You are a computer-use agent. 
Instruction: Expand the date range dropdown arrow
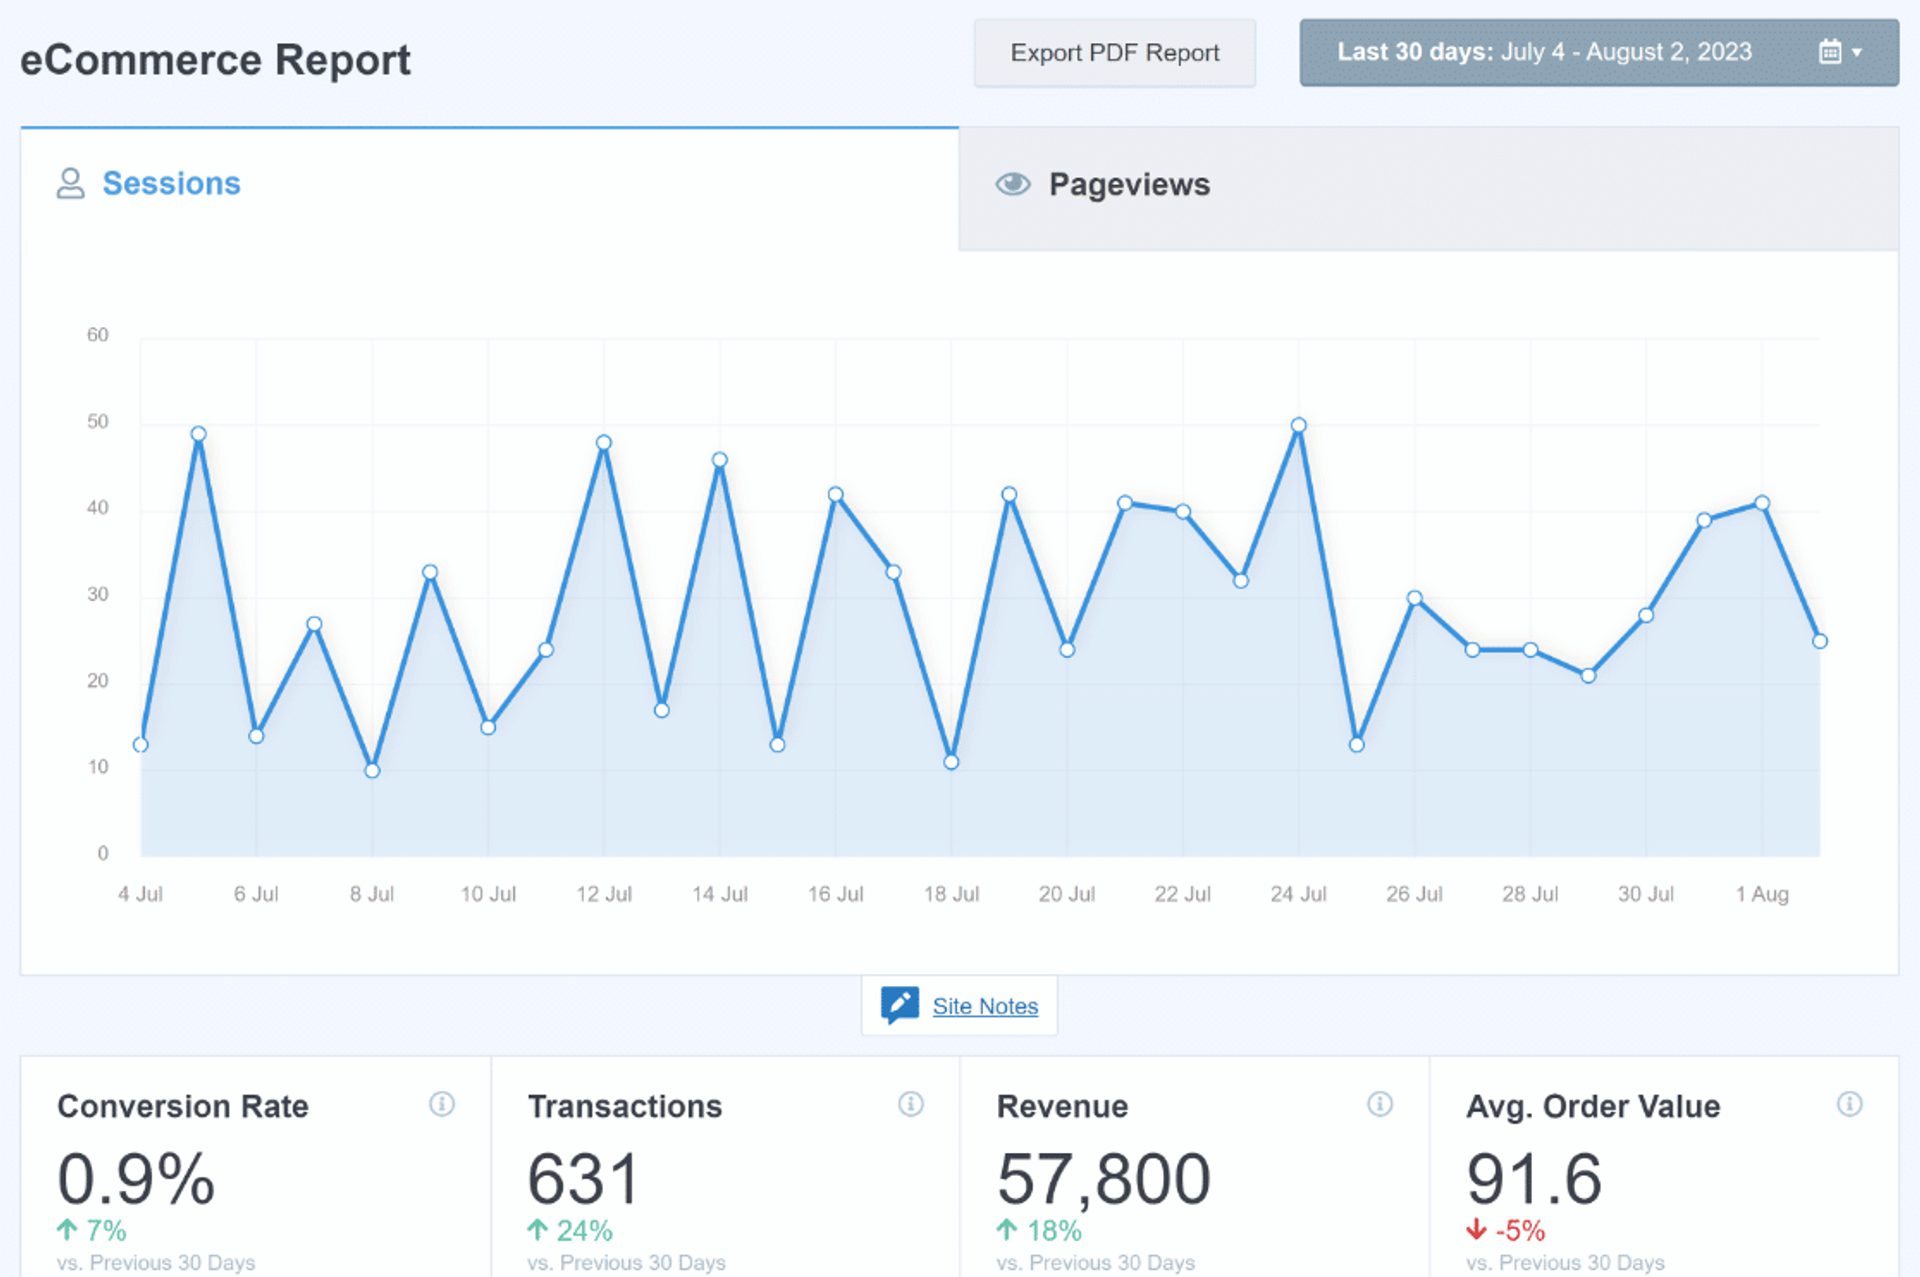1857,52
